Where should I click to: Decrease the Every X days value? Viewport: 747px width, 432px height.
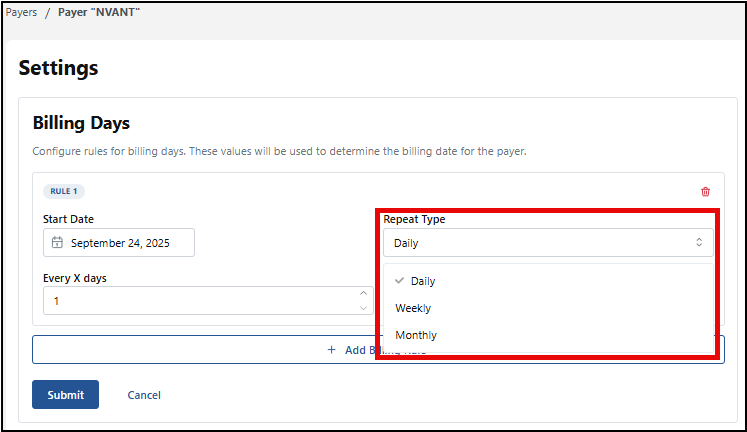362,307
